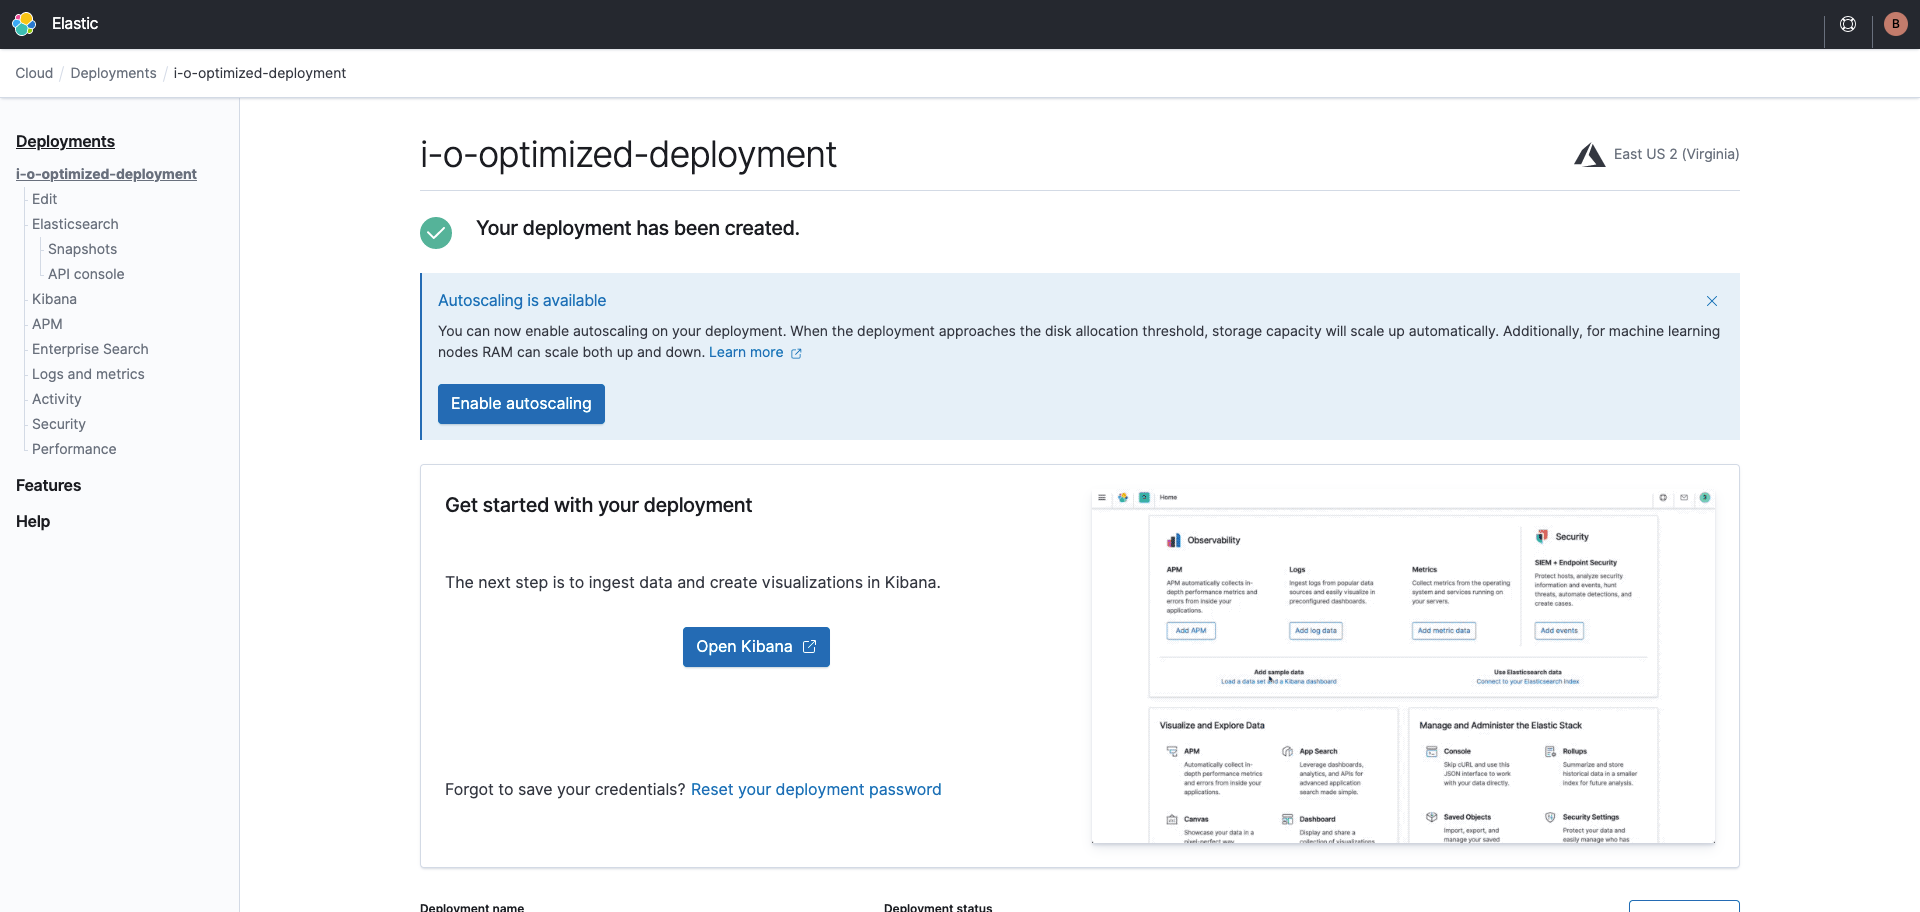Click the Get started with your deployment heading
Image resolution: width=1920 pixels, height=912 pixels.
pyautogui.click(x=598, y=505)
